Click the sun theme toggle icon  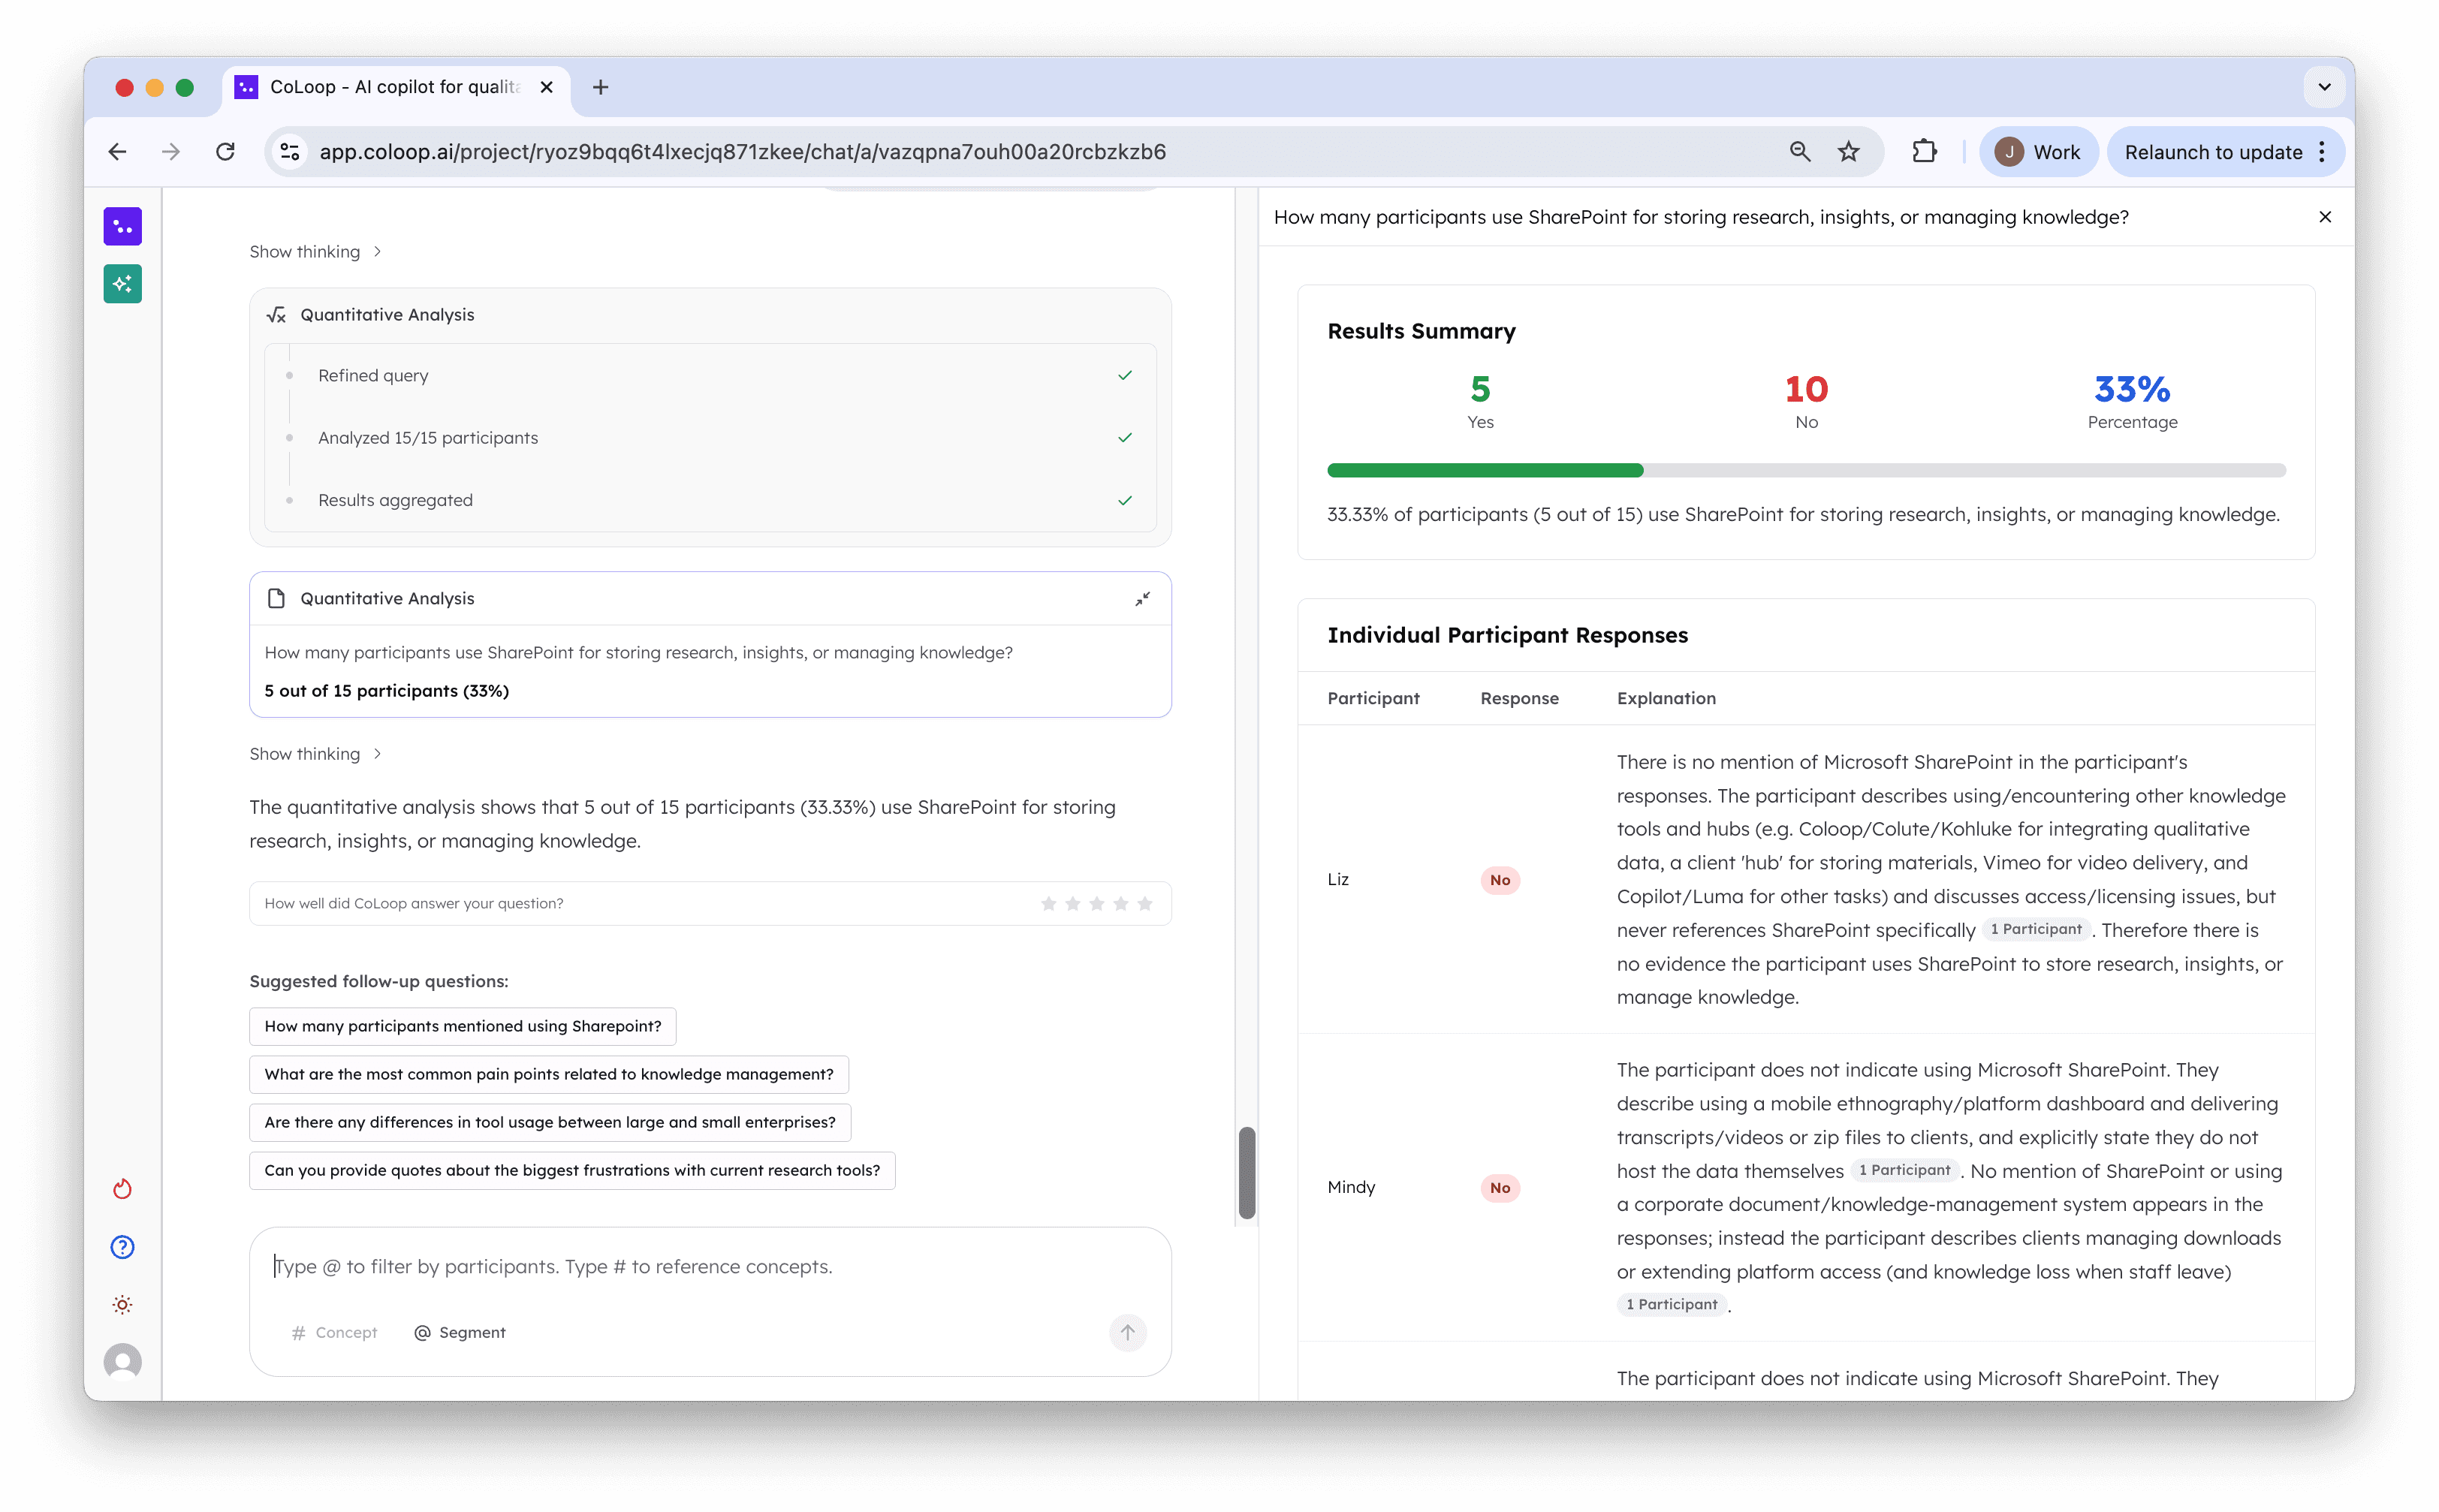(122, 1305)
